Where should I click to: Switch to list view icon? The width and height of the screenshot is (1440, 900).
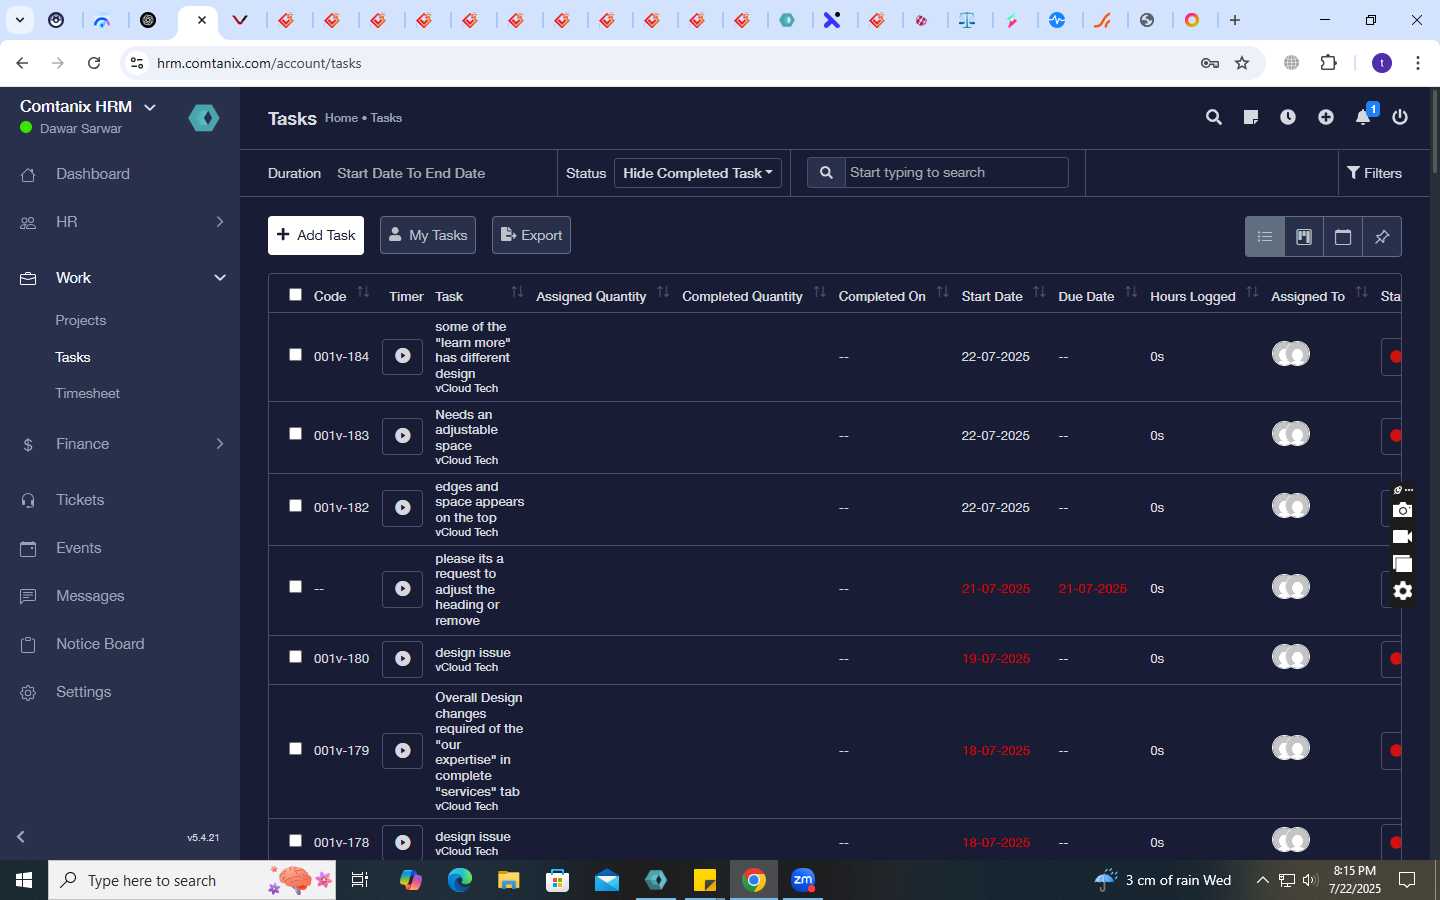(1265, 237)
